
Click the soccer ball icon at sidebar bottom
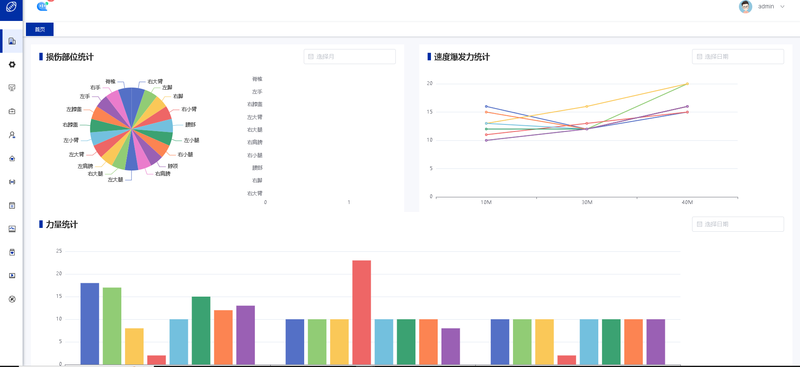12,299
